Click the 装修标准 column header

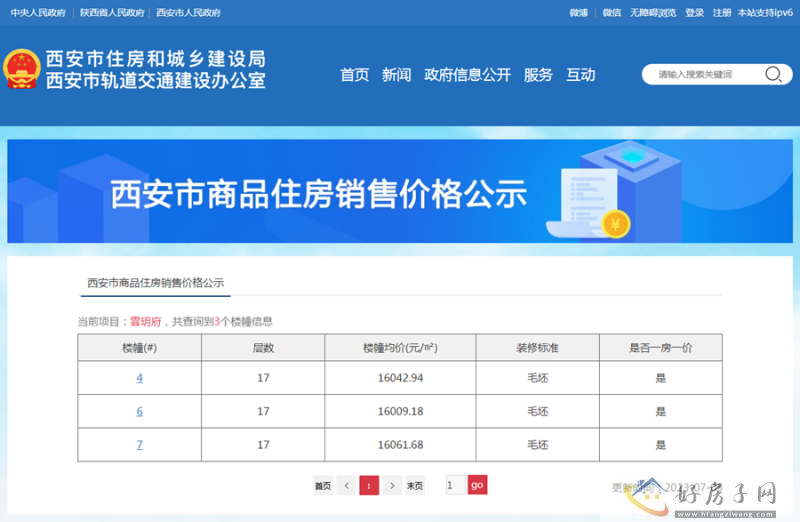(x=538, y=347)
